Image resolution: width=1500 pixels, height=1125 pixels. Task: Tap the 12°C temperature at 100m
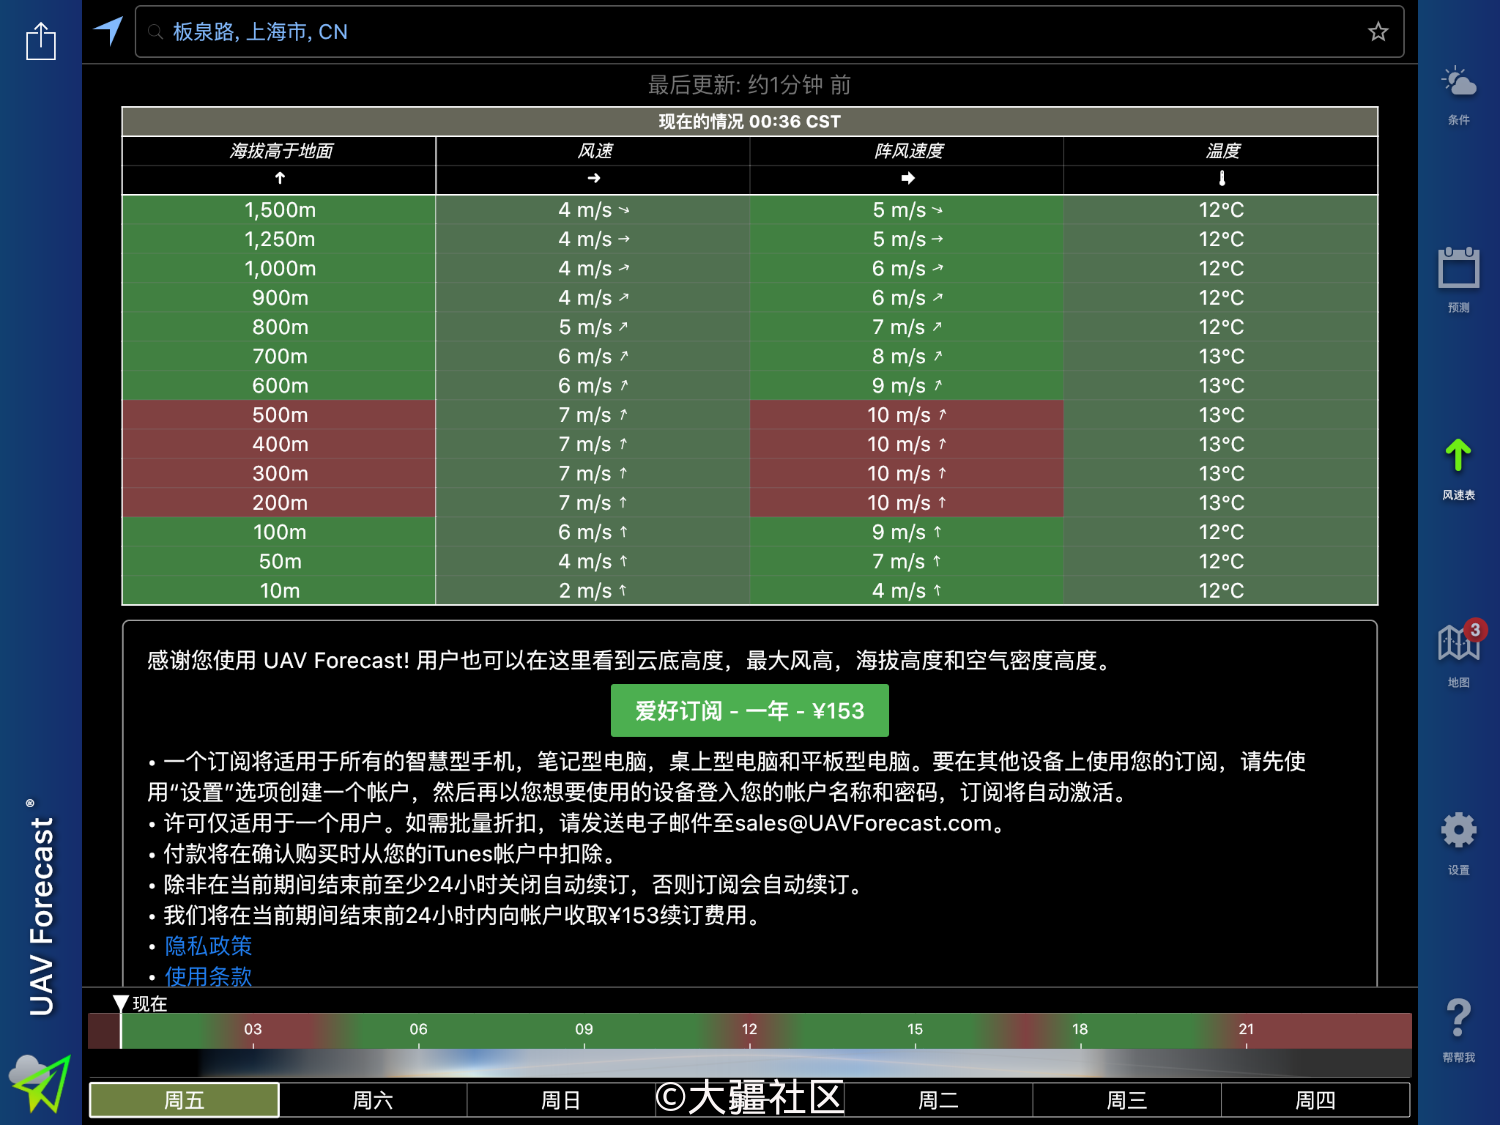pyautogui.click(x=1222, y=532)
